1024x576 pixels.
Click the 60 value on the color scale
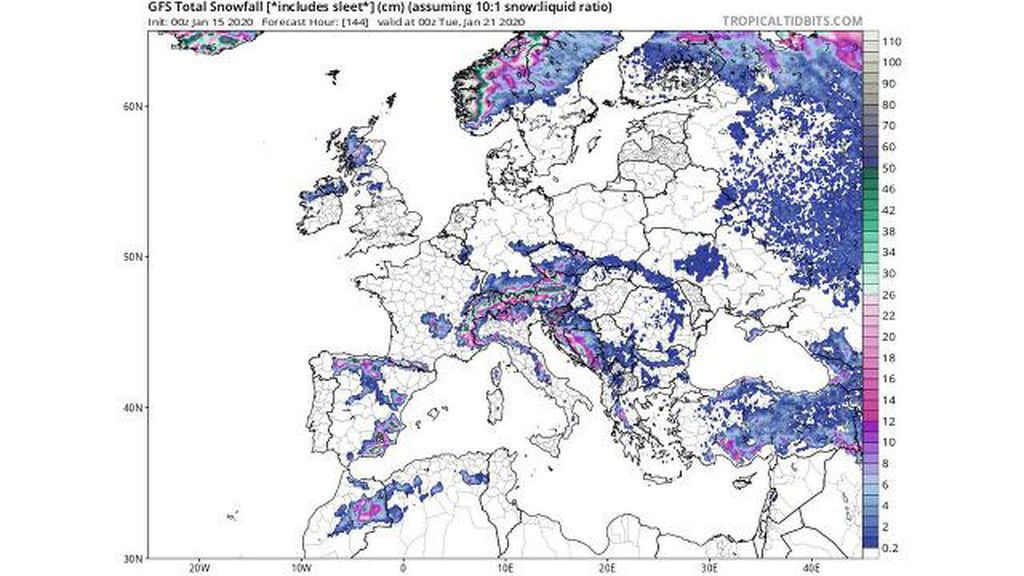click(x=889, y=147)
